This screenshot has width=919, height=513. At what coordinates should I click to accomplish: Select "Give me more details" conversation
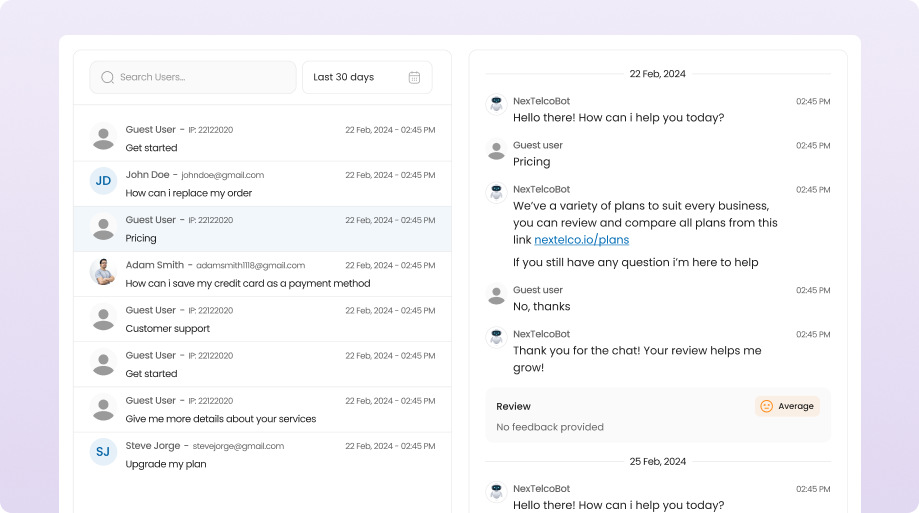point(262,410)
